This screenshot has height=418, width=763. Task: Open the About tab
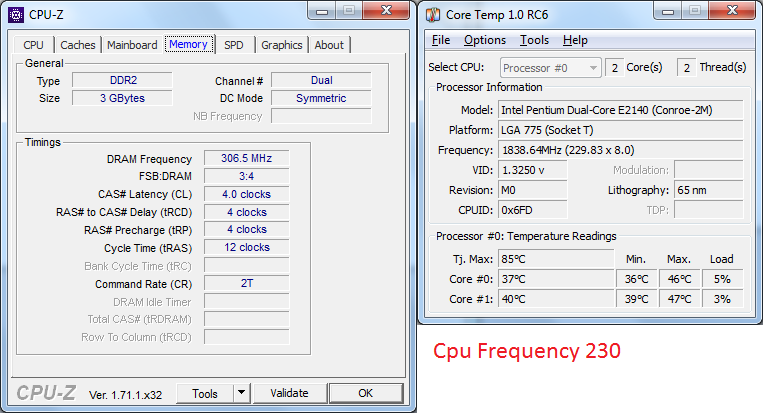329,45
